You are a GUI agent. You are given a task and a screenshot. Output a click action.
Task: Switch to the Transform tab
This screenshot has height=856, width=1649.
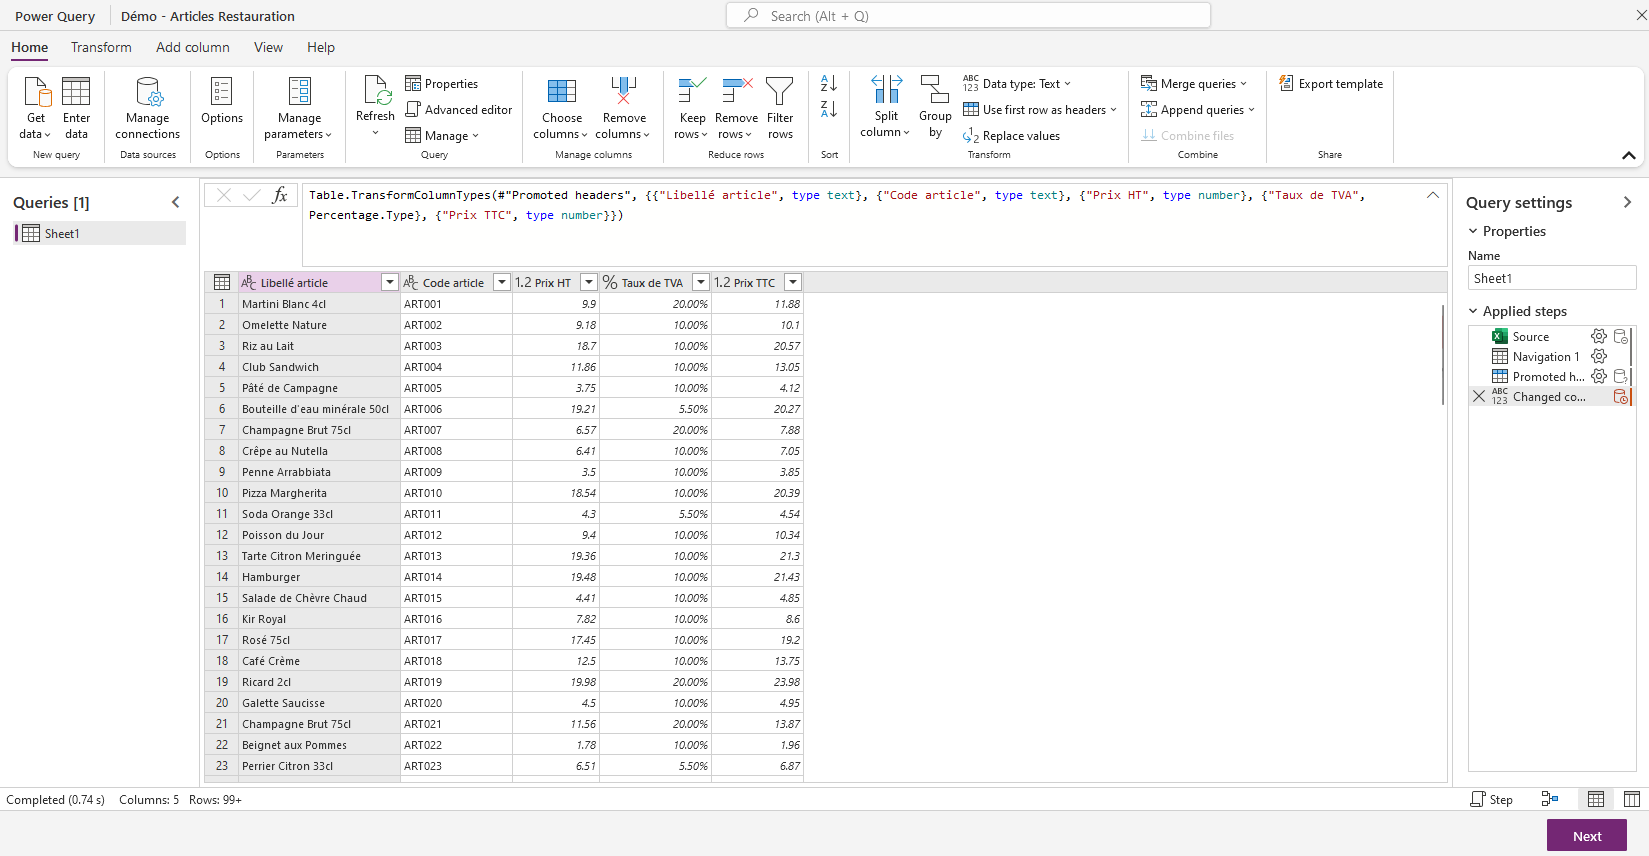(101, 47)
